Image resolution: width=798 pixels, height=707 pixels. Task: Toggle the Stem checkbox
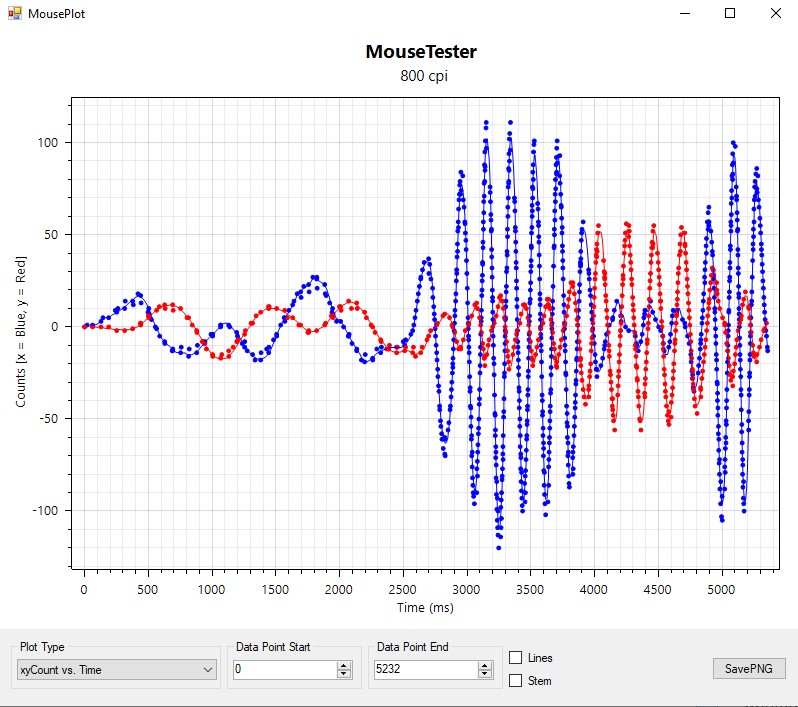tap(516, 681)
